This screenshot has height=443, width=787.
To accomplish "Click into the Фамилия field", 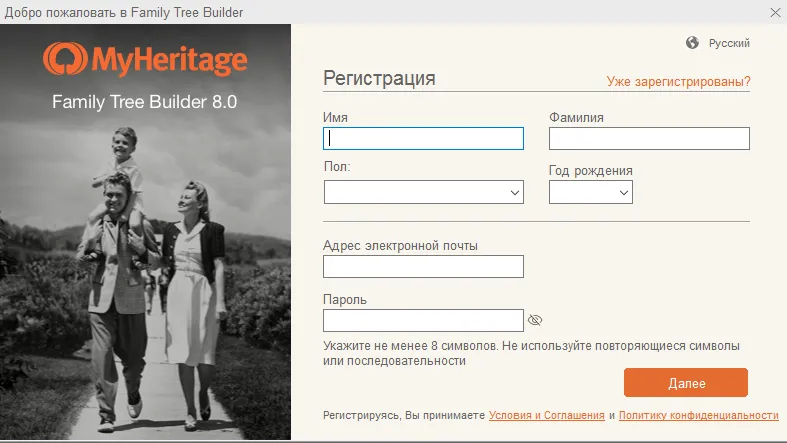I will [x=649, y=138].
